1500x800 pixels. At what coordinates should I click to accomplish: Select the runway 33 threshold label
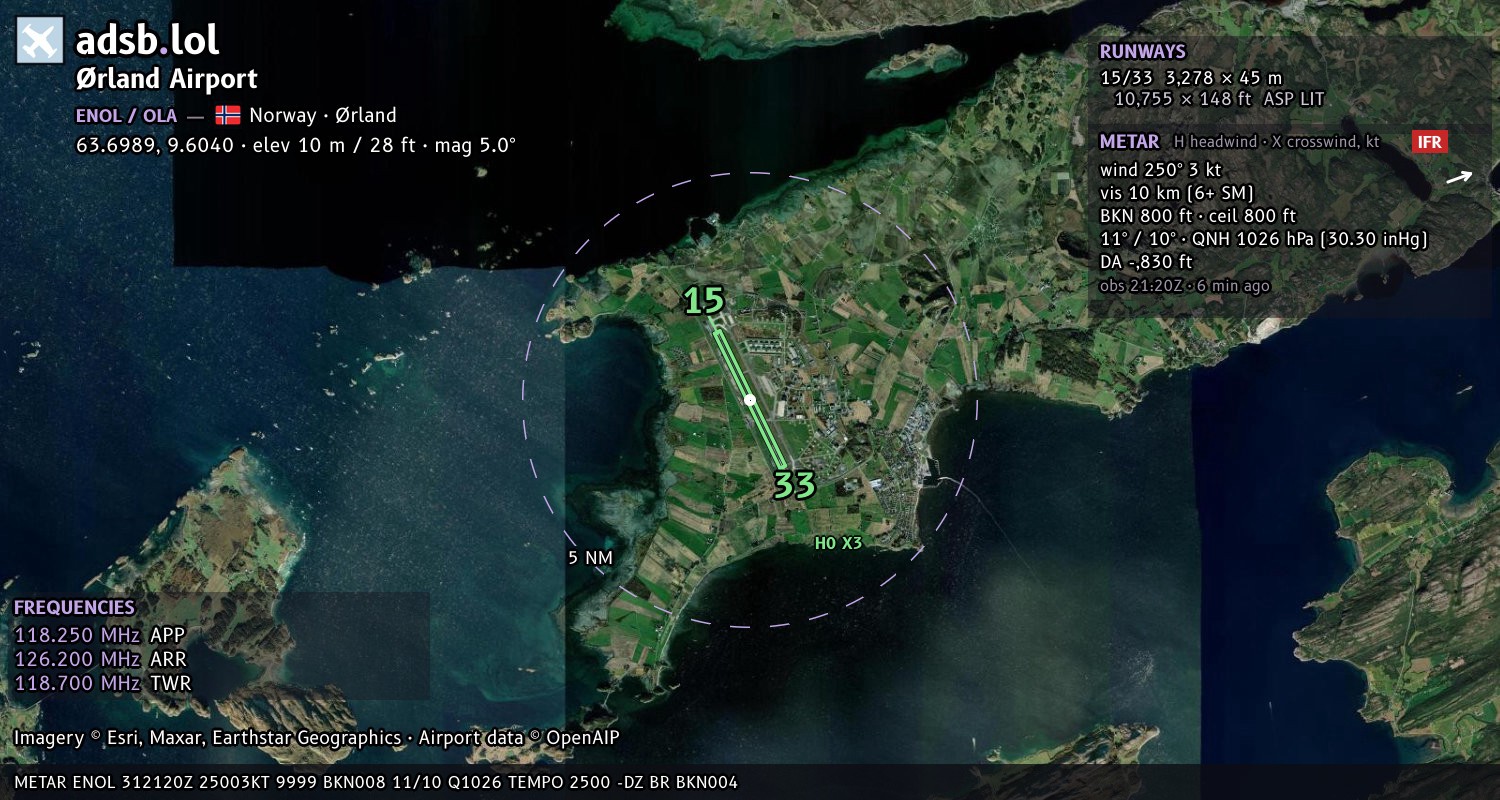click(795, 485)
